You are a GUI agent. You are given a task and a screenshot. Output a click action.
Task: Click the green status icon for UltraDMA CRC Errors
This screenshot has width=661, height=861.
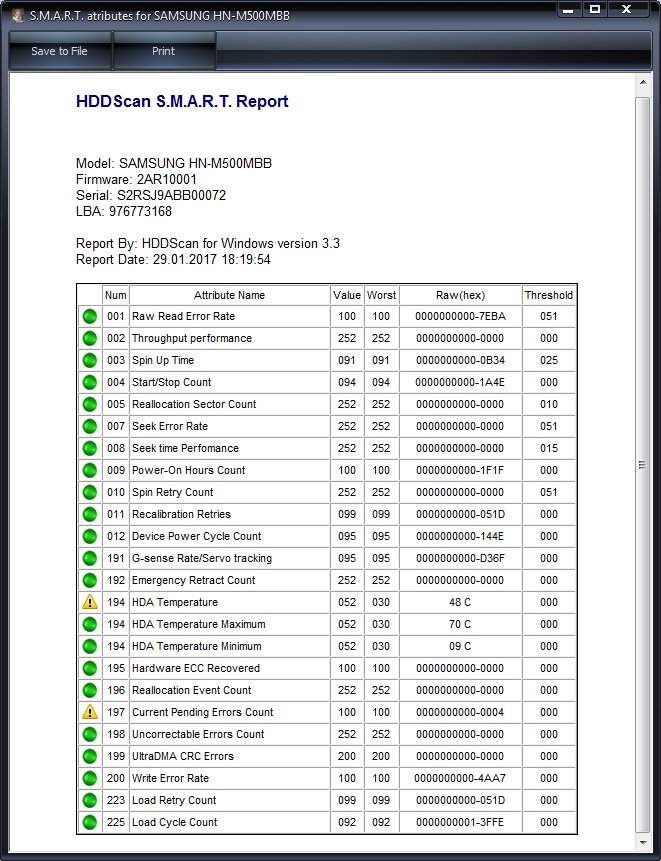pyautogui.click(x=89, y=756)
